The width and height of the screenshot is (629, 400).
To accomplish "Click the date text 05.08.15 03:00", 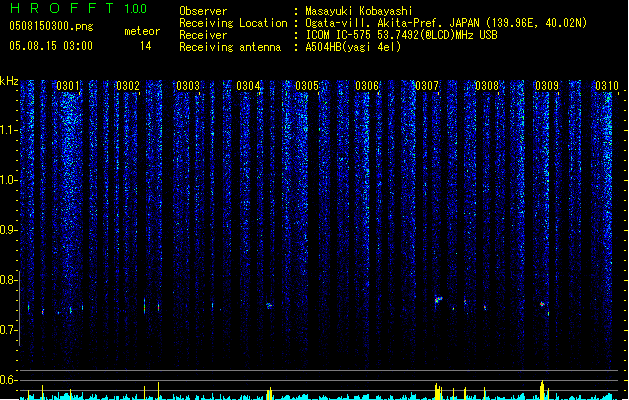I will tap(51, 46).
